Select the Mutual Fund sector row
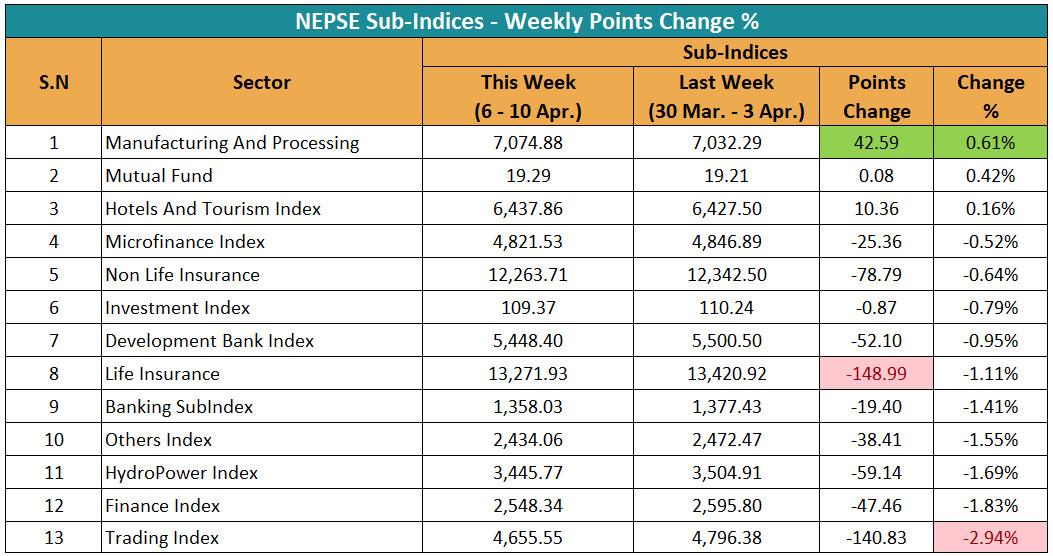The image size is (1053, 556). (x=159, y=176)
